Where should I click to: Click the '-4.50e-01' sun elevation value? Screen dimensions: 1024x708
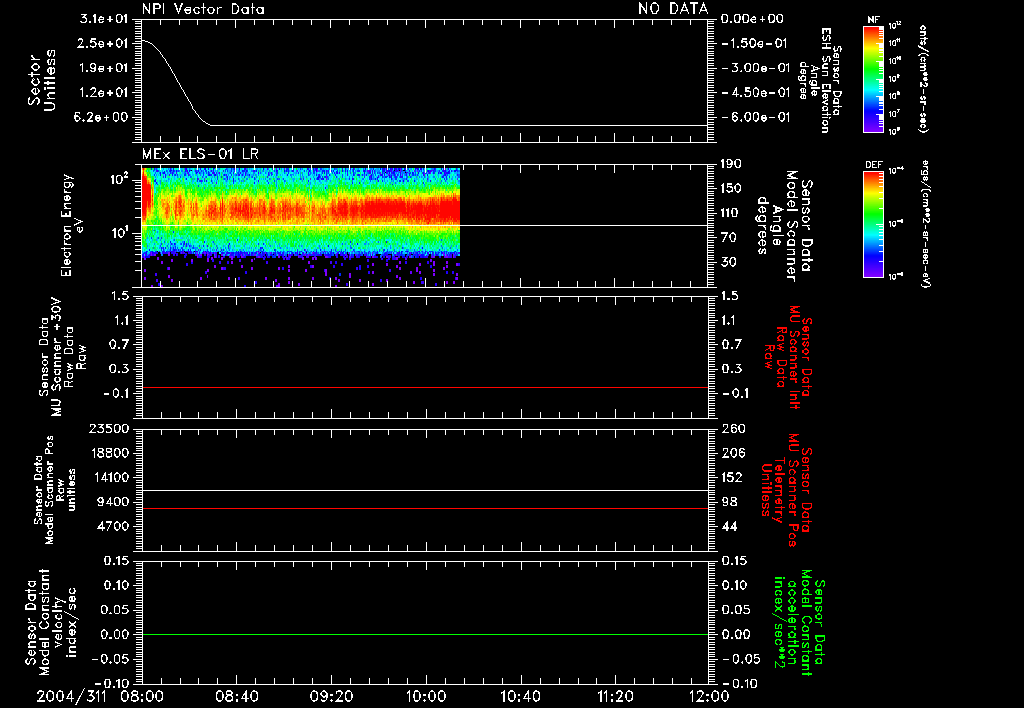[755, 93]
